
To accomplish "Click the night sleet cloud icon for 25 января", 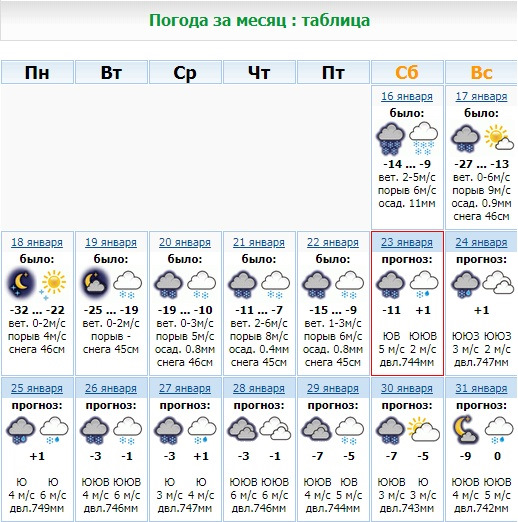I will [21, 431].
